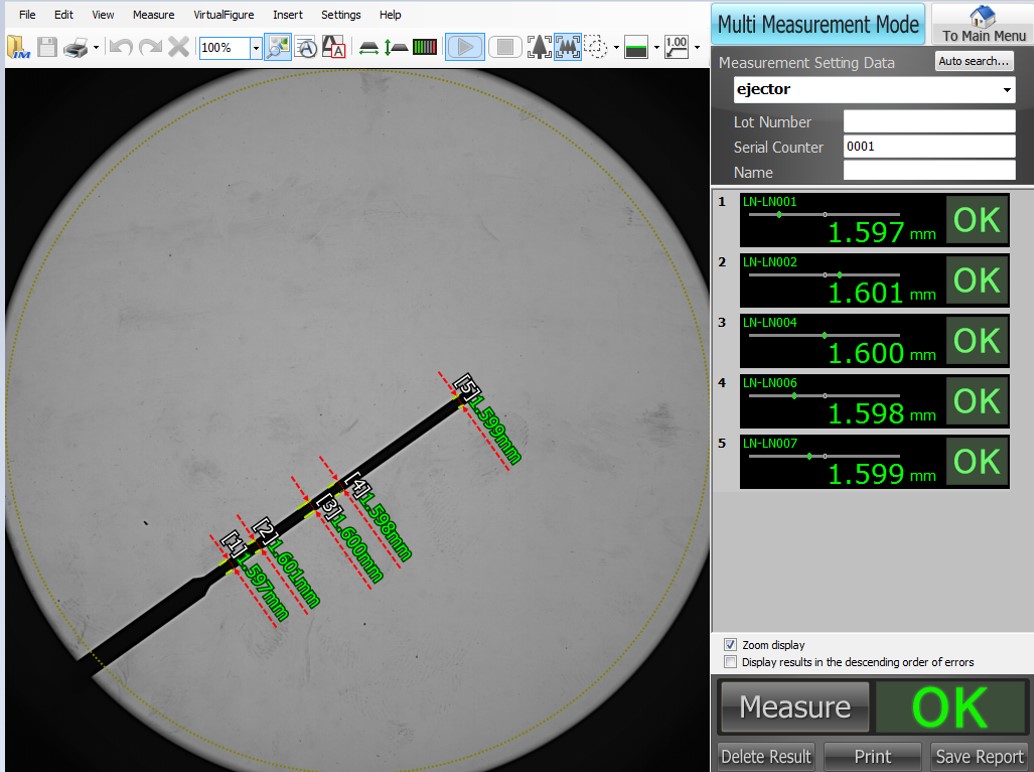
Task: Toggle the Zoom display checkbox
Action: click(x=730, y=645)
